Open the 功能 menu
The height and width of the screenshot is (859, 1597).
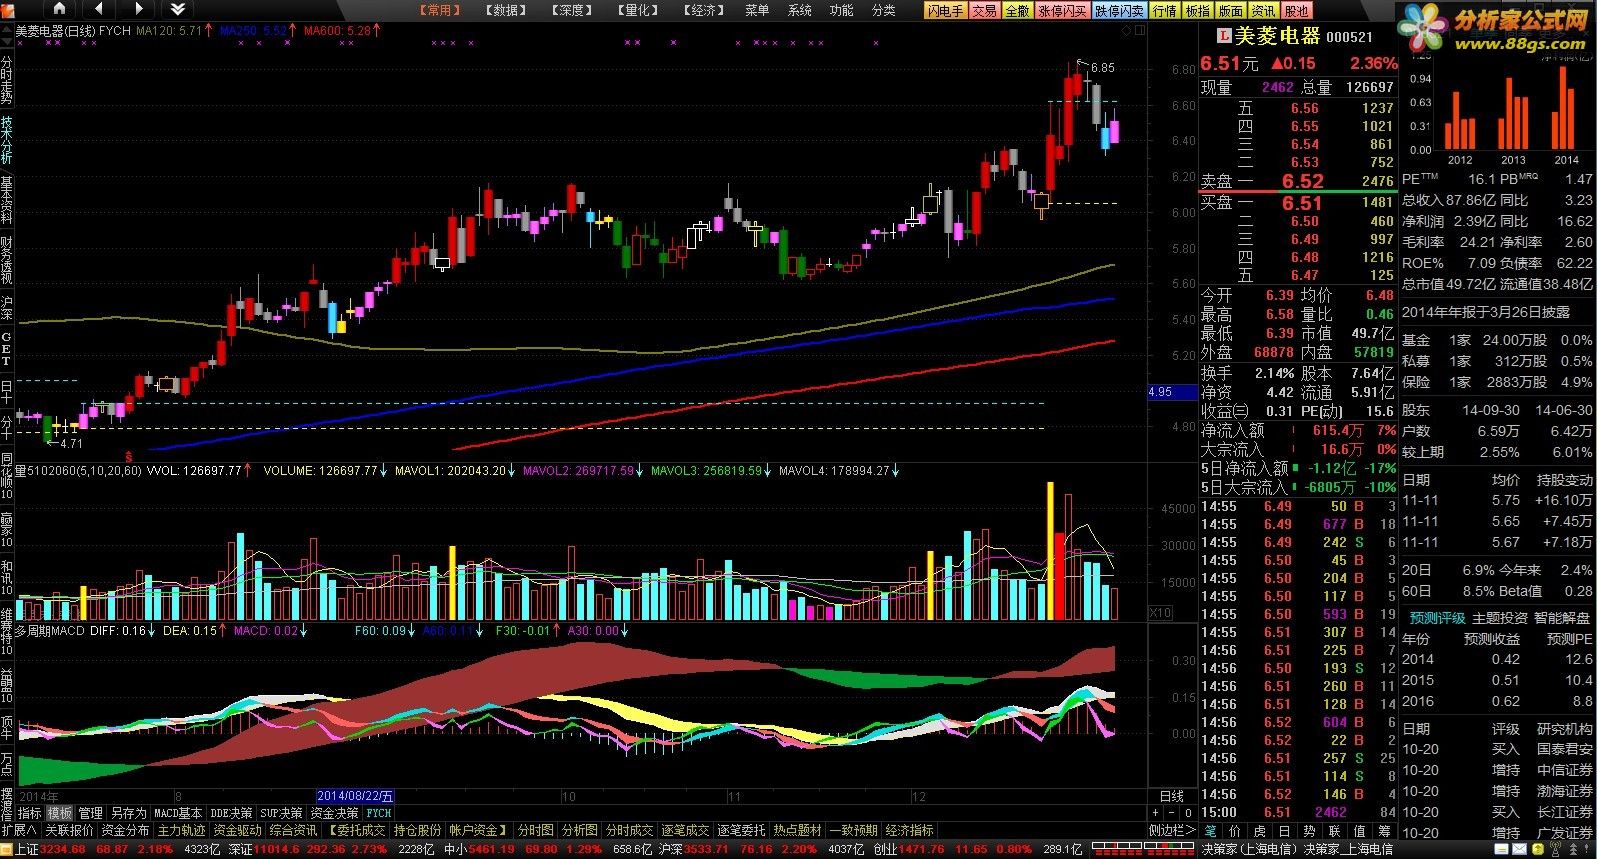(841, 10)
